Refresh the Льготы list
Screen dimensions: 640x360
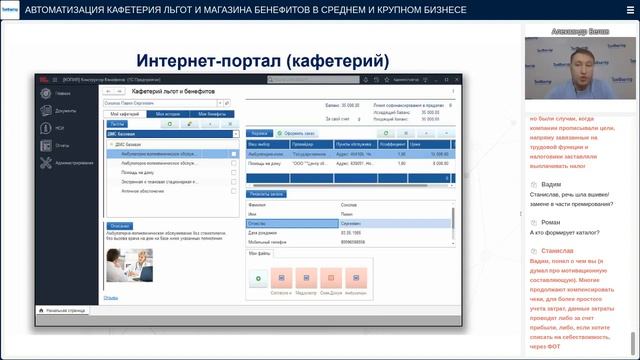(170, 124)
